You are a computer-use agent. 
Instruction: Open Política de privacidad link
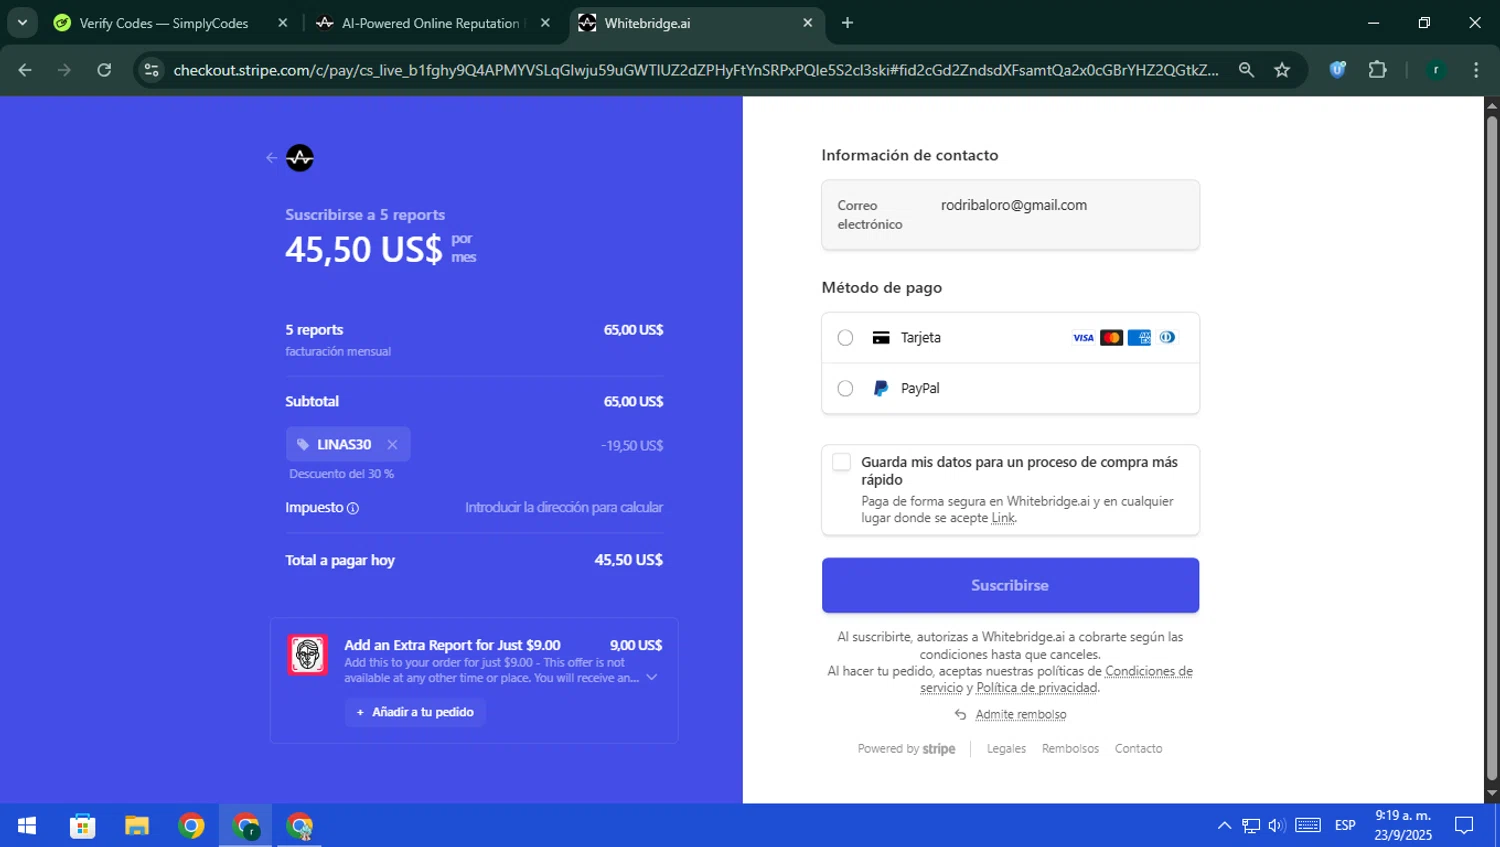pyautogui.click(x=1037, y=688)
